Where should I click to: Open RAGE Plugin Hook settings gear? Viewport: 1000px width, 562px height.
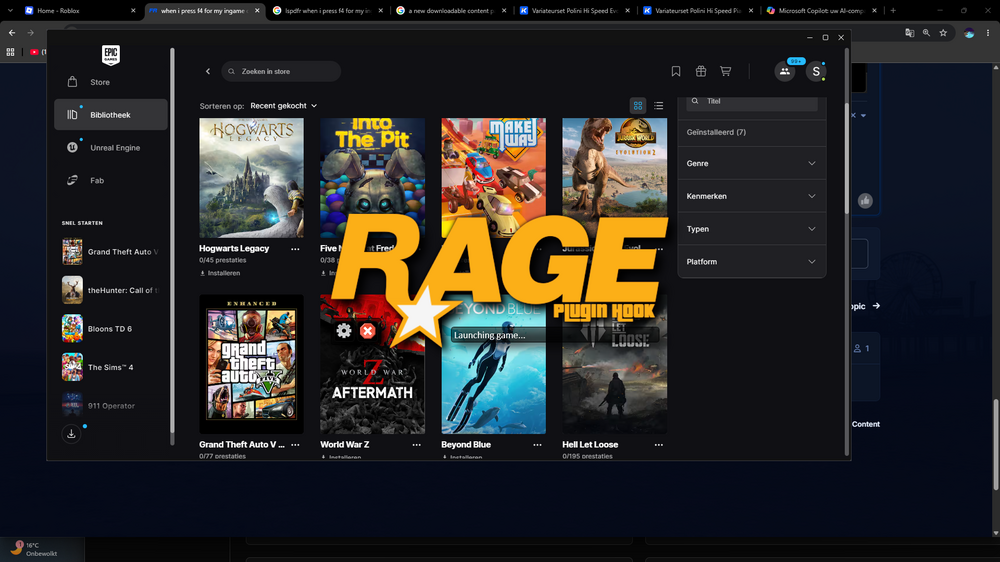344,330
